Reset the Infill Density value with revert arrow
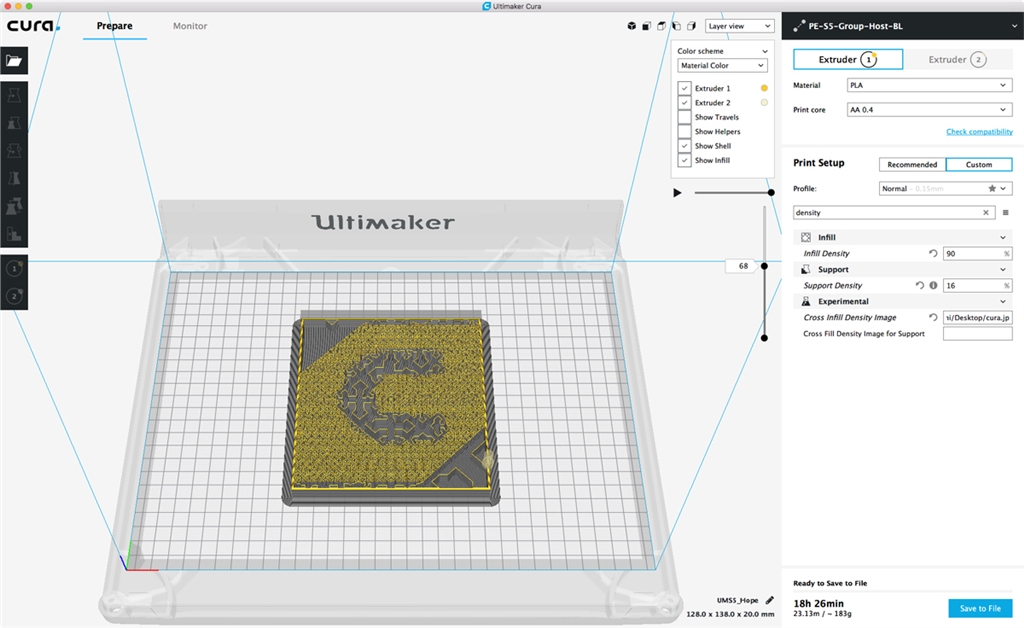Image resolution: width=1024 pixels, height=628 pixels. pyautogui.click(x=933, y=254)
